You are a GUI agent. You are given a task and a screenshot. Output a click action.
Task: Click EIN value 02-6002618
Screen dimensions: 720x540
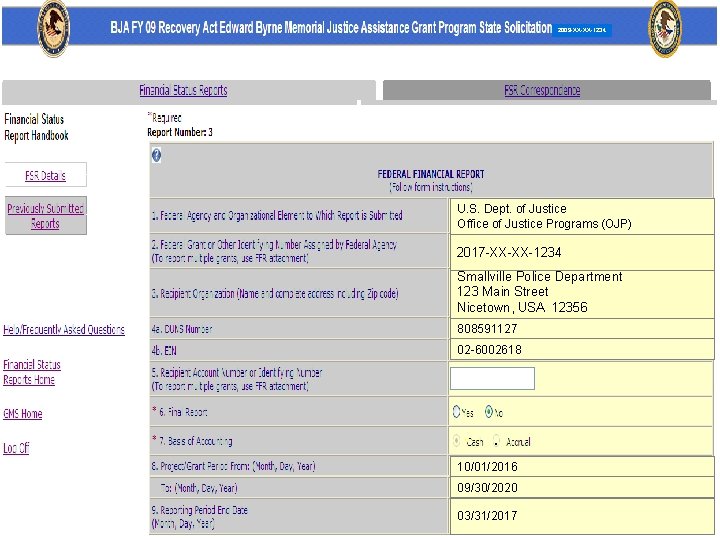[489, 350]
